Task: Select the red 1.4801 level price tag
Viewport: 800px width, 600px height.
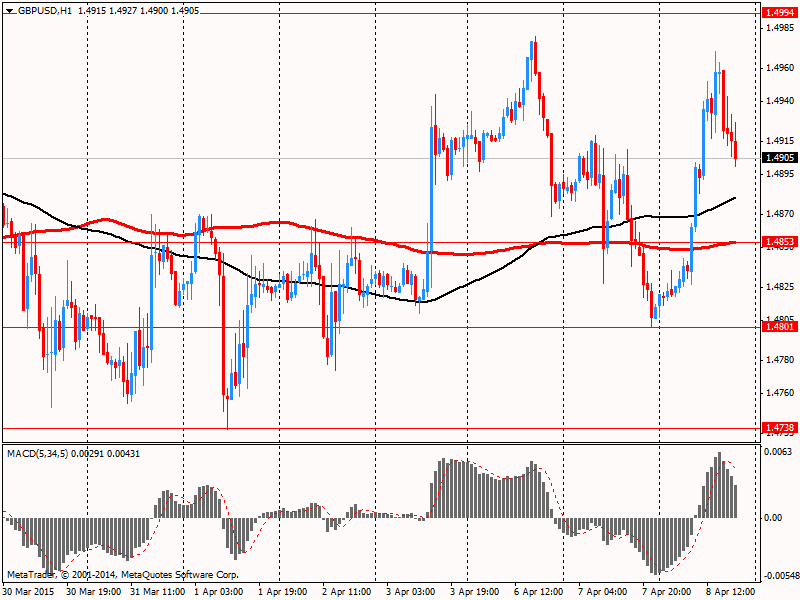Action: click(x=779, y=327)
